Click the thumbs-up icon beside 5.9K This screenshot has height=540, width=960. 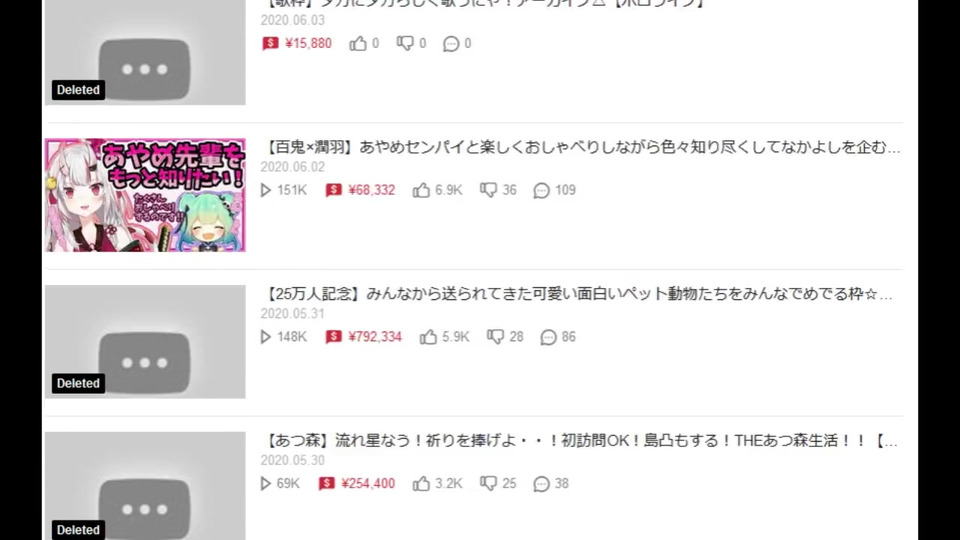pyautogui.click(x=428, y=337)
